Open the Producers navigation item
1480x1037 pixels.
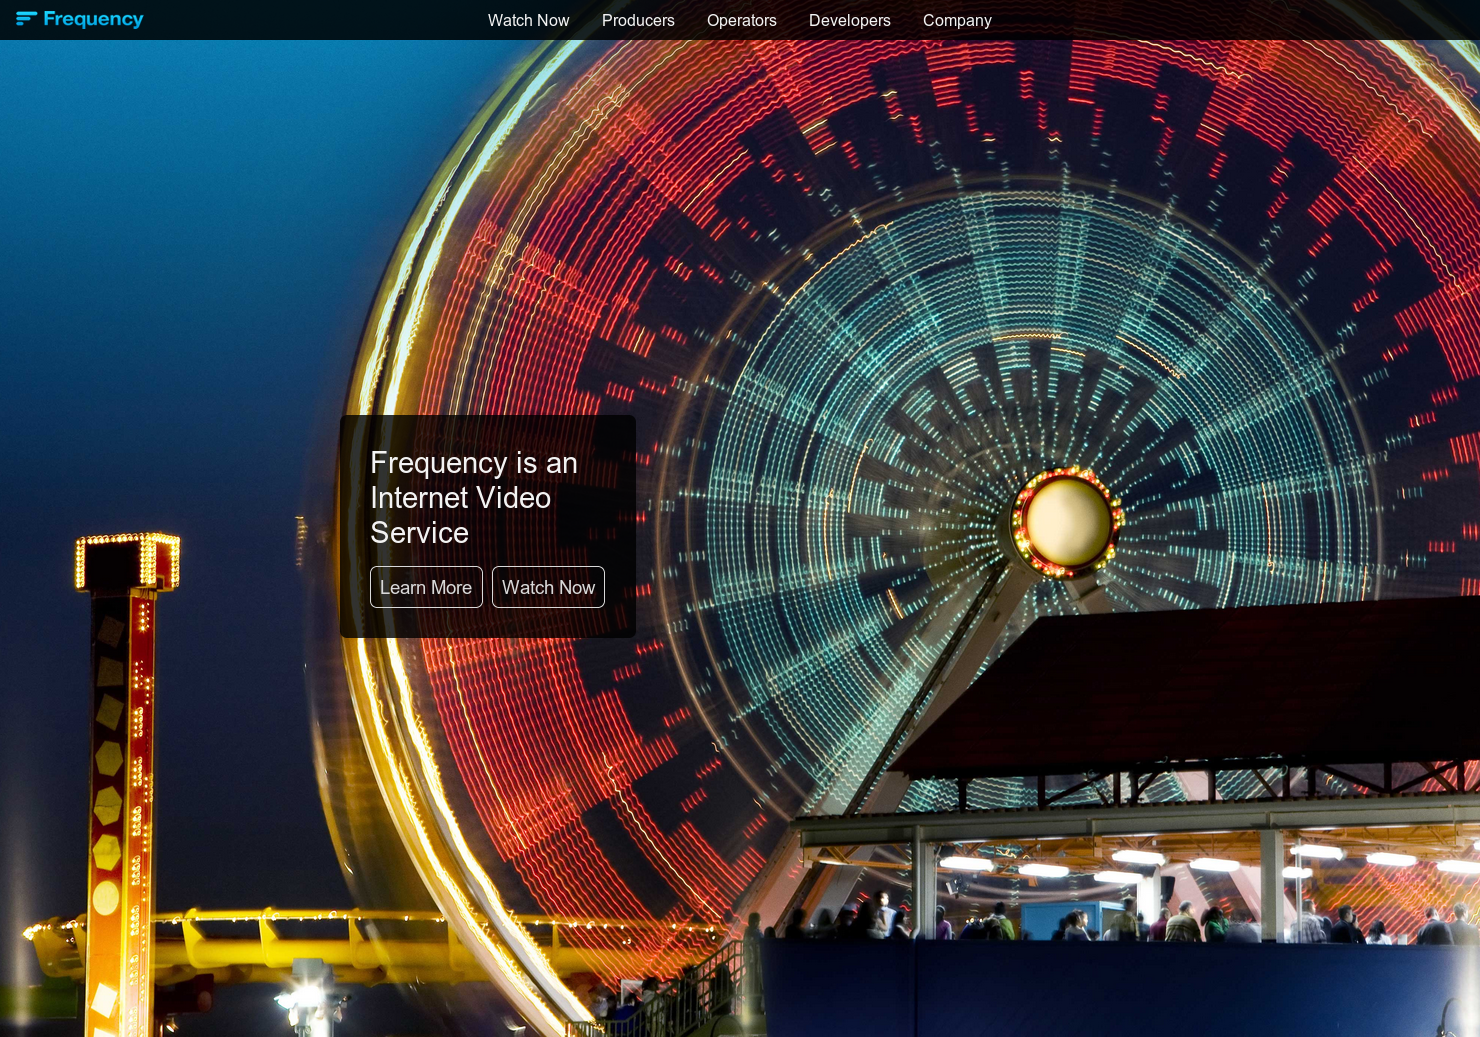638,20
